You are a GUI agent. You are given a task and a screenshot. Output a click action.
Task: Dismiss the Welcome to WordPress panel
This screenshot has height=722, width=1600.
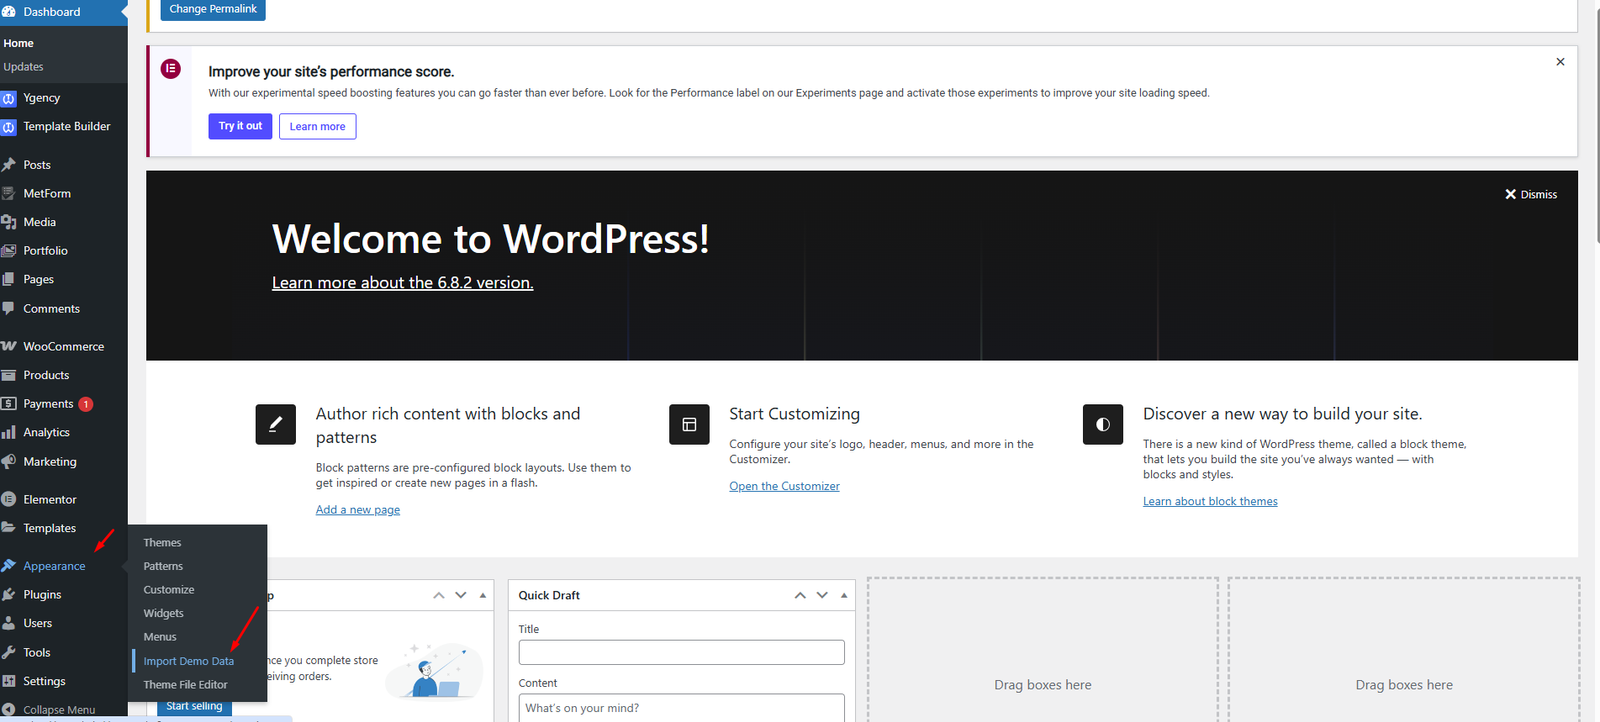[x=1531, y=195]
